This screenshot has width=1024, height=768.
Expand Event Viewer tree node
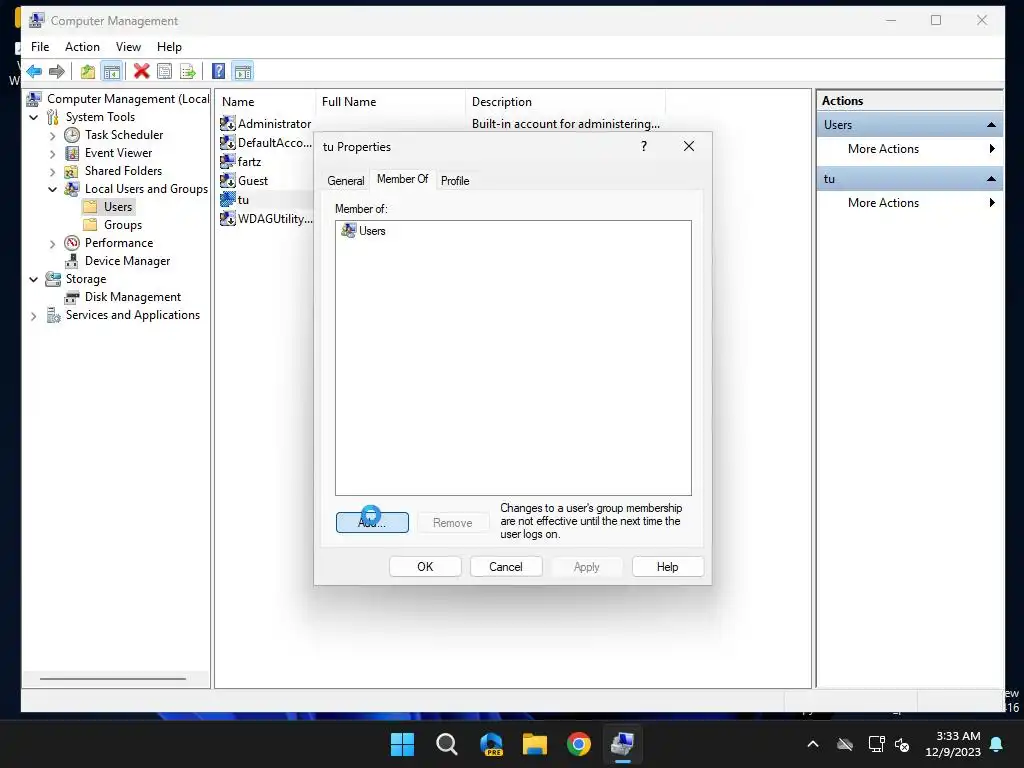click(x=53, y=153)
